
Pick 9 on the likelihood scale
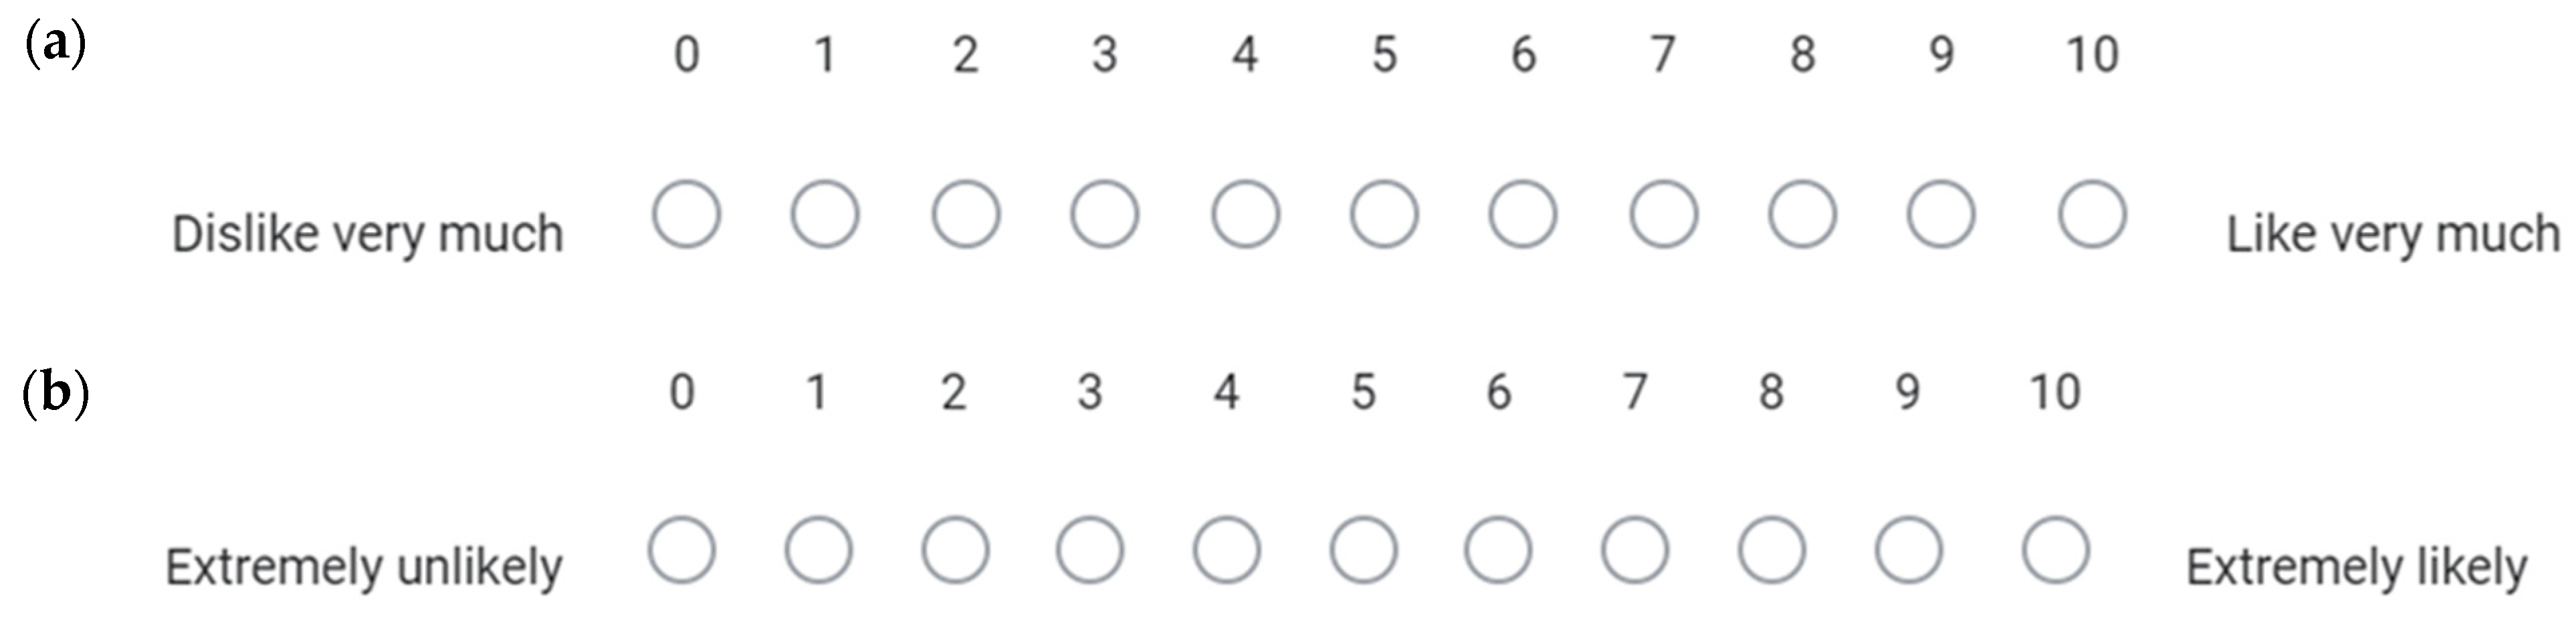1908,550
